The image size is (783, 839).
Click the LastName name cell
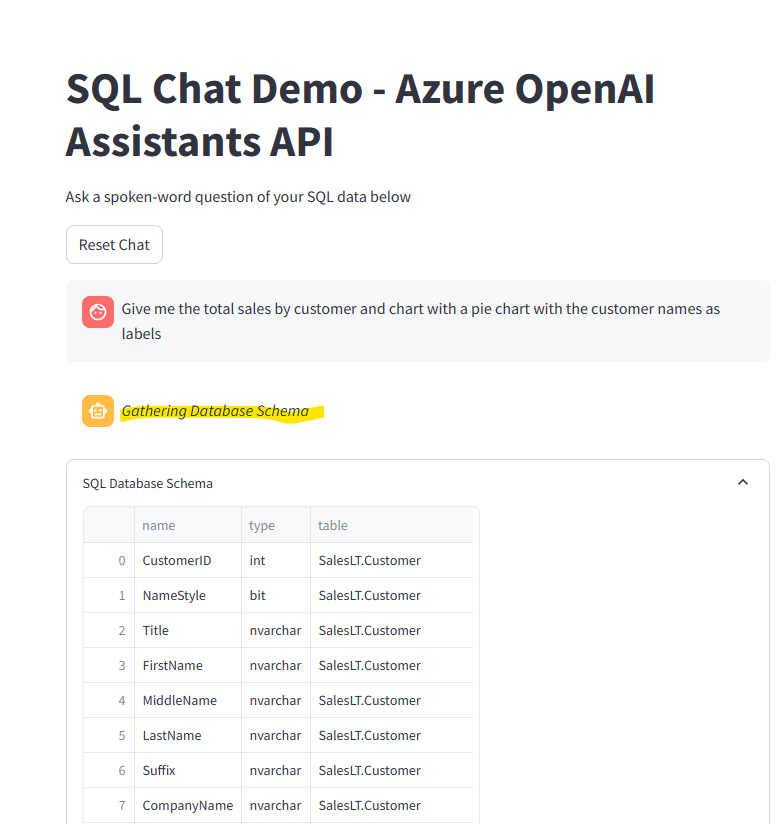click(x=188, y=735)
